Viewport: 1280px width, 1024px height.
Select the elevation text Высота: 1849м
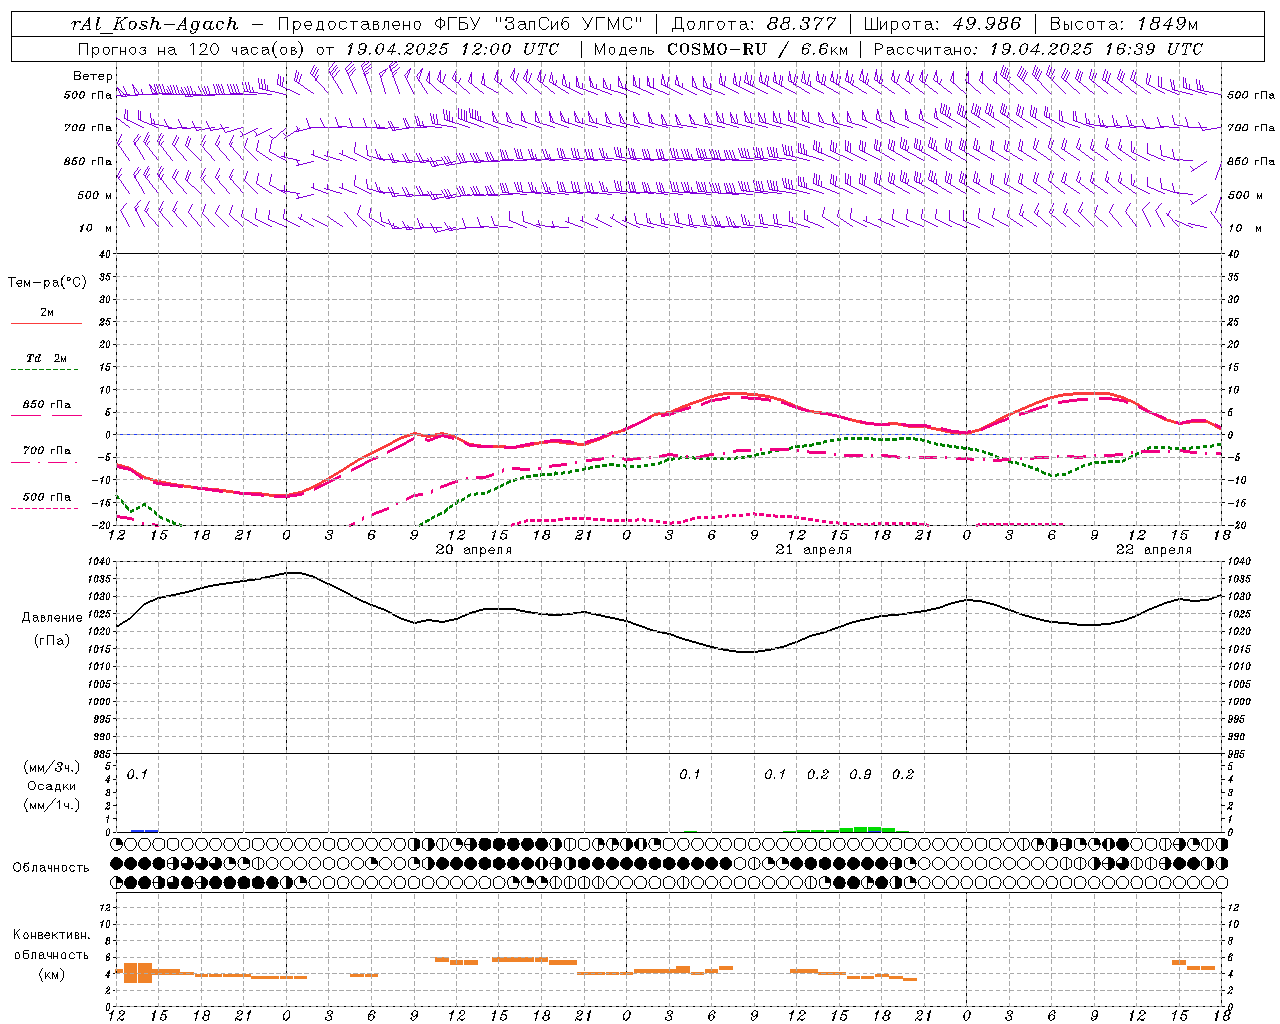(1123, 24)
